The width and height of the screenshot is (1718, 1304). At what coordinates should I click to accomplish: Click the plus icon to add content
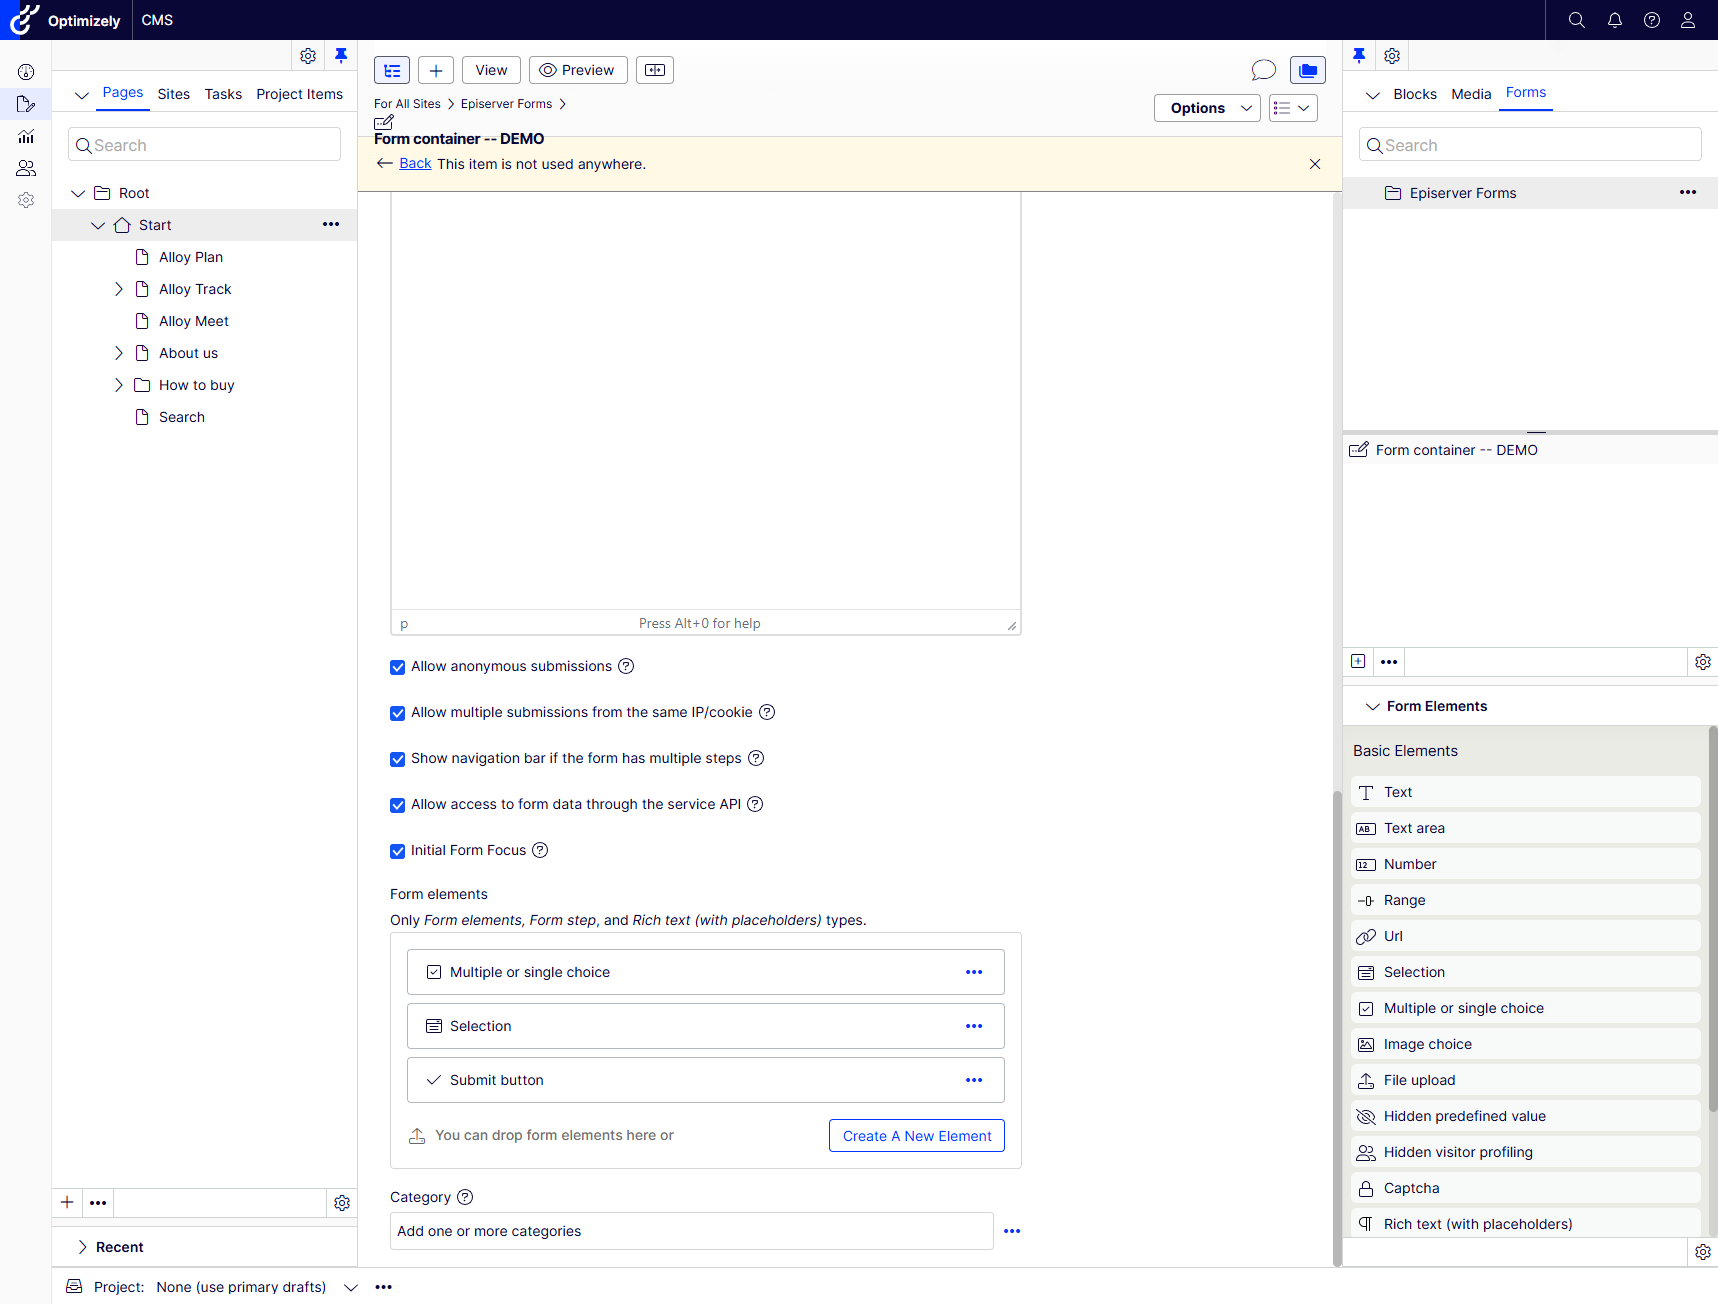[436, 70]
